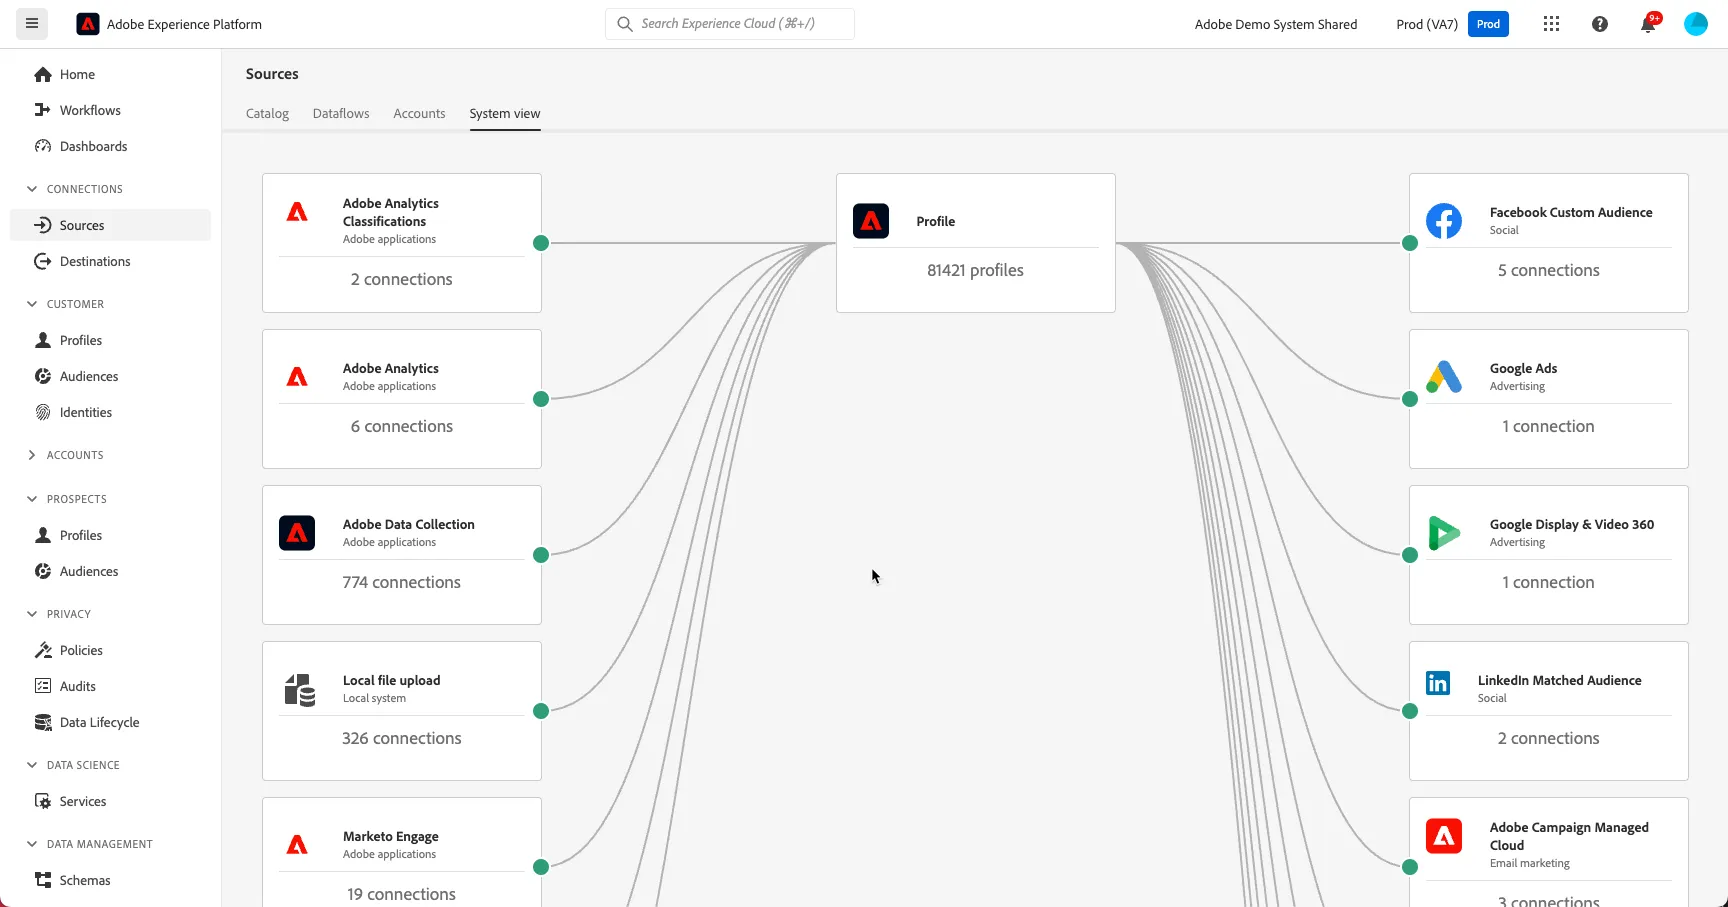
Task: Collapse the PROSPECTS section
Action: click(x=32, y=499)
